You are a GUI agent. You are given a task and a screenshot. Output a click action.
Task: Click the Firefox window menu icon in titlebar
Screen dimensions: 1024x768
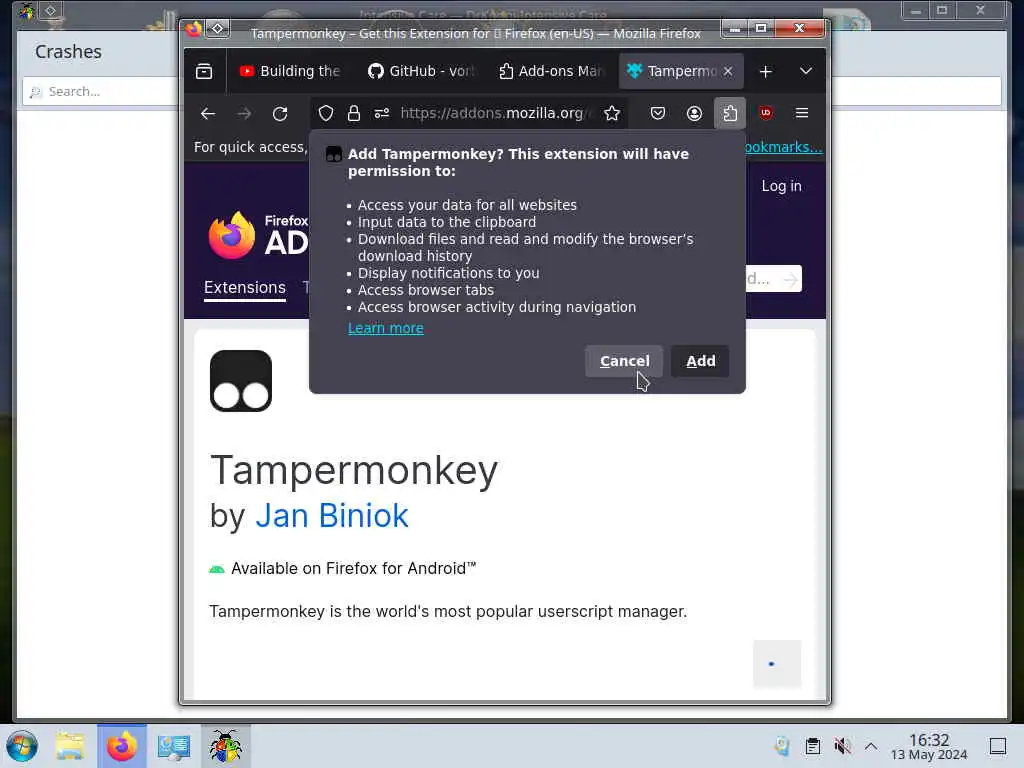194,29
